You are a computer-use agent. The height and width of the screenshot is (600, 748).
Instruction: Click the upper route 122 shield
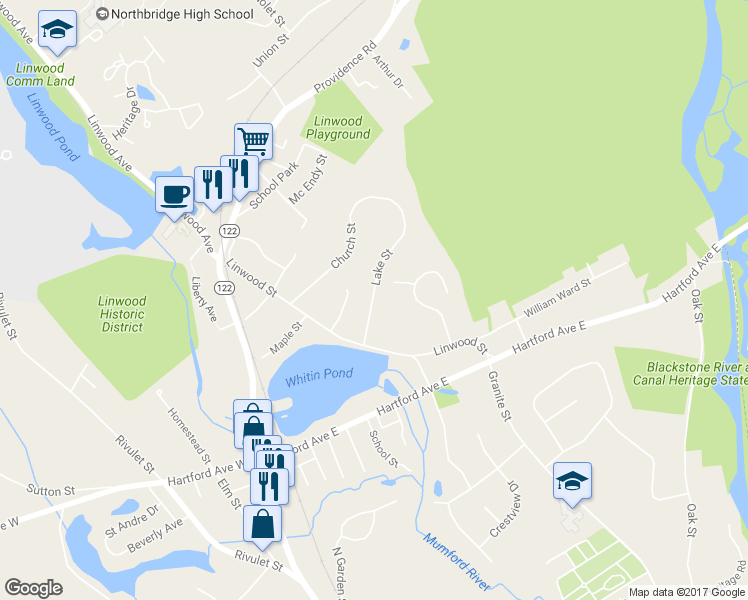pyautogui.click(x=229, y=231)
